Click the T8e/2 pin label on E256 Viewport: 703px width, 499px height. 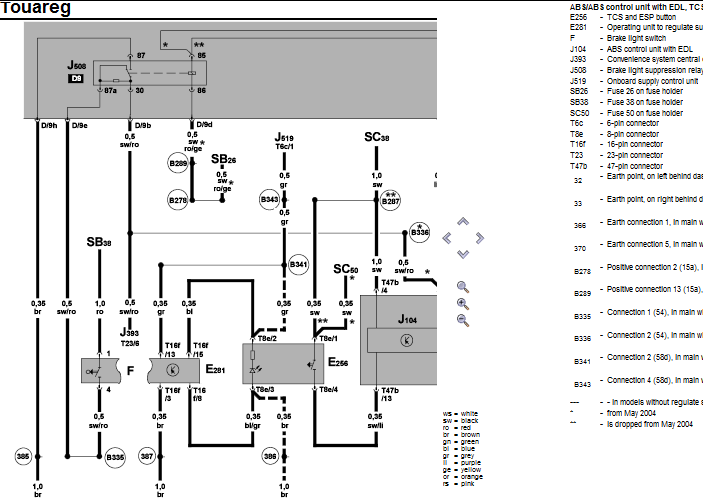(267, 338)
